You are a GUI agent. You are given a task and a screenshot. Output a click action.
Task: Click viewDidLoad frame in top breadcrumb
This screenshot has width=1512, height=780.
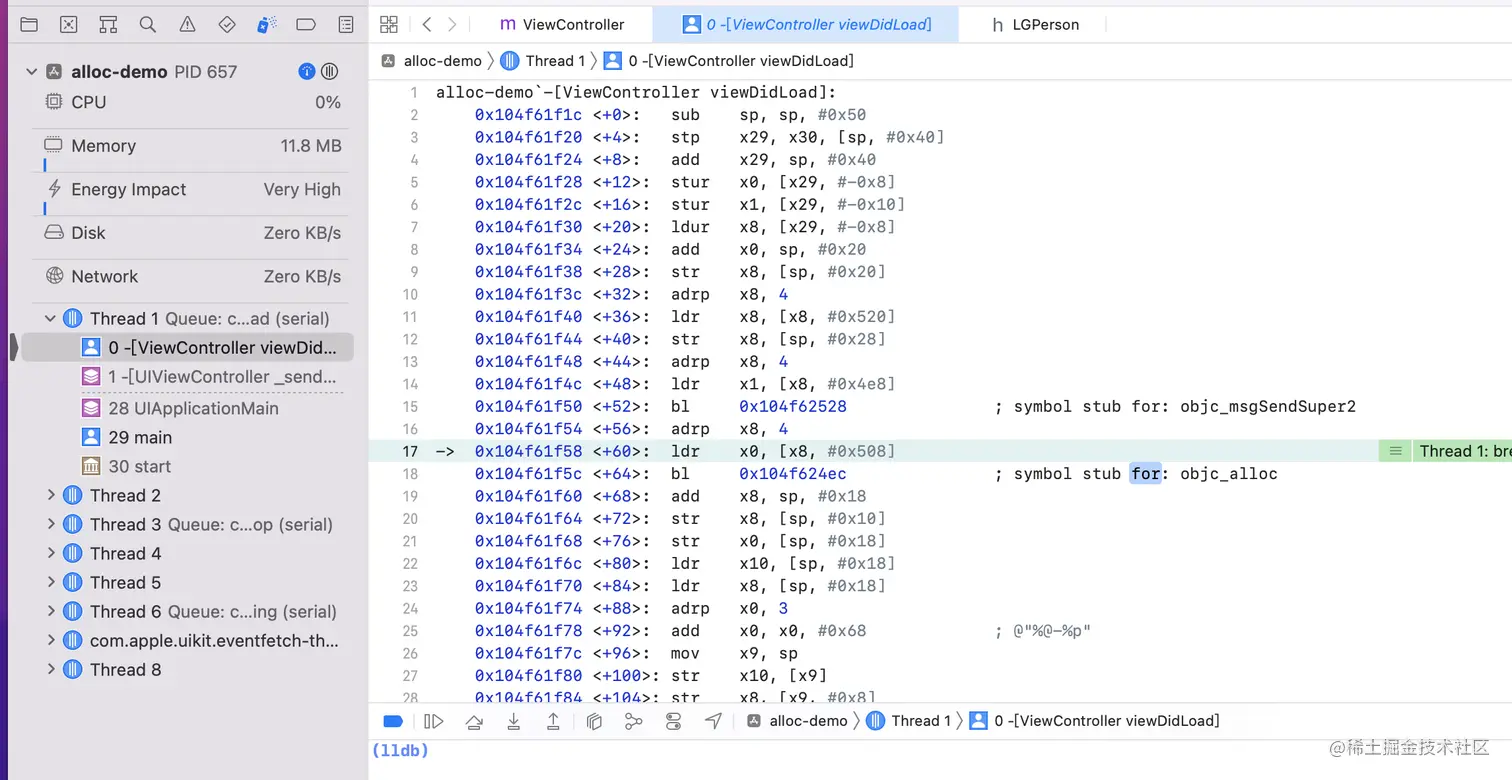[729, 61]
